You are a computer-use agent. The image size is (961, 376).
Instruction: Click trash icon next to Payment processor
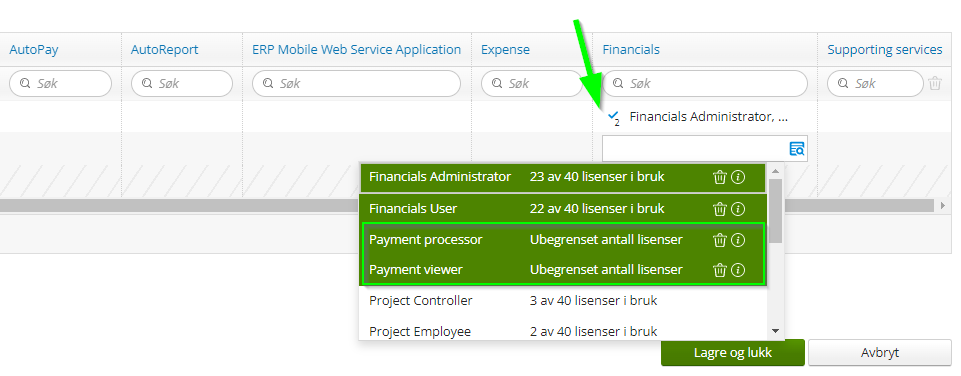tap(720, 240)
